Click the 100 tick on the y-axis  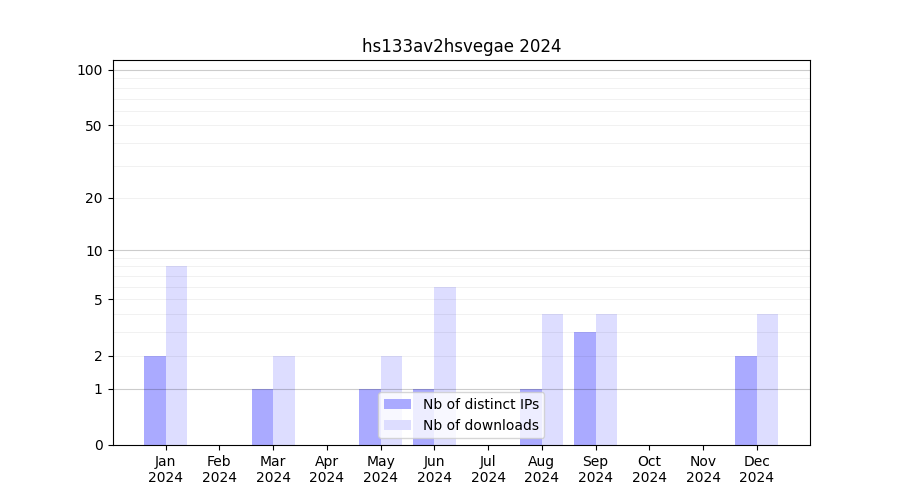pyautogui.click(x=90, y=70)
